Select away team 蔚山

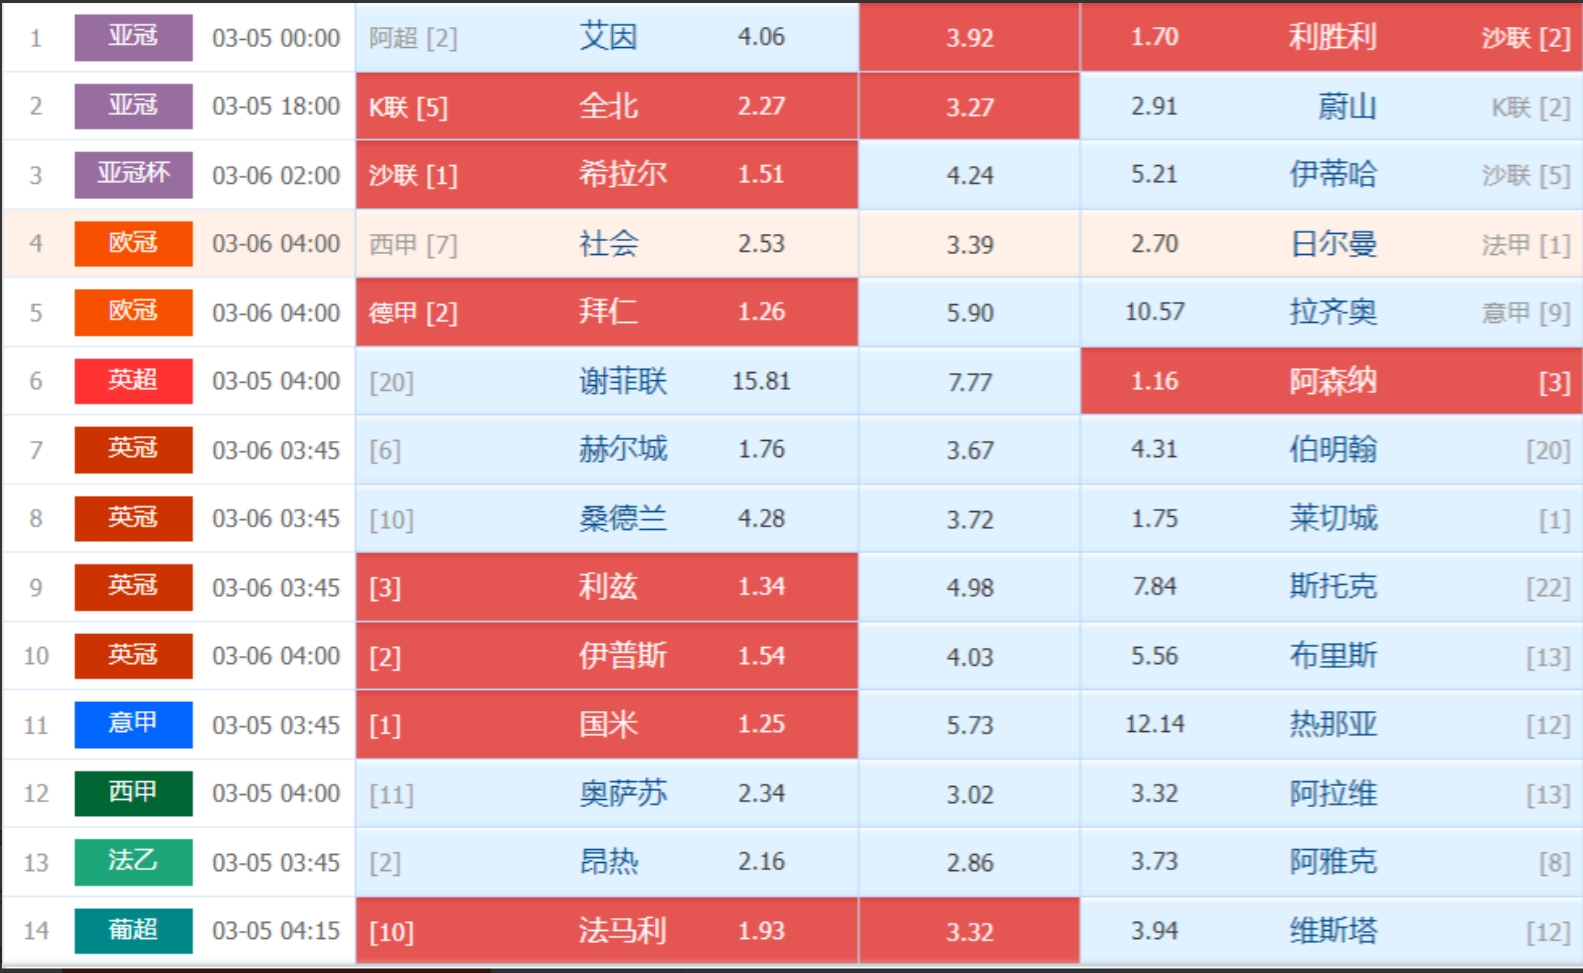coord(1347,105)
